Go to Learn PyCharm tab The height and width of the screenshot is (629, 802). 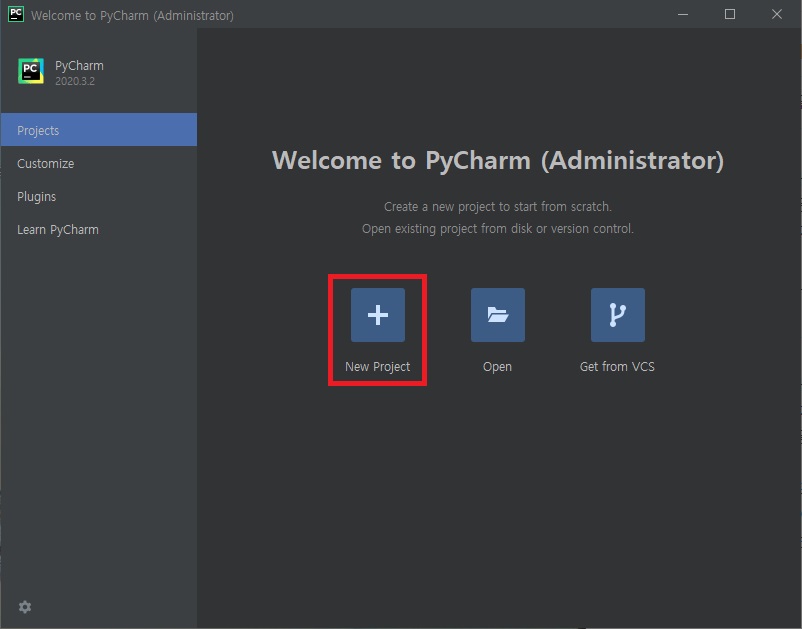click(x=99, y=230)
